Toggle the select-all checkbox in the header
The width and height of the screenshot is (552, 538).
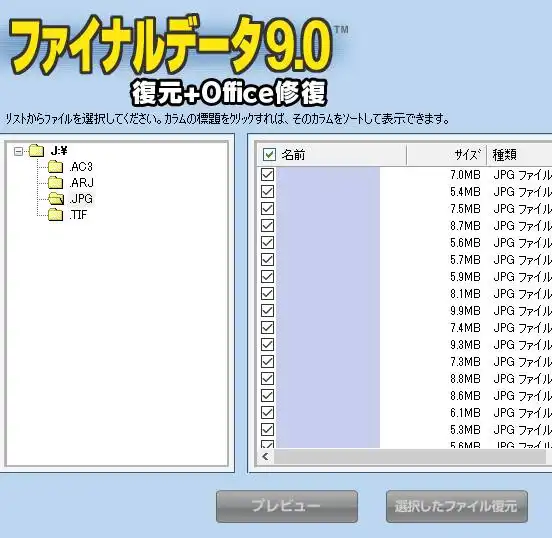tap(269, 154)
